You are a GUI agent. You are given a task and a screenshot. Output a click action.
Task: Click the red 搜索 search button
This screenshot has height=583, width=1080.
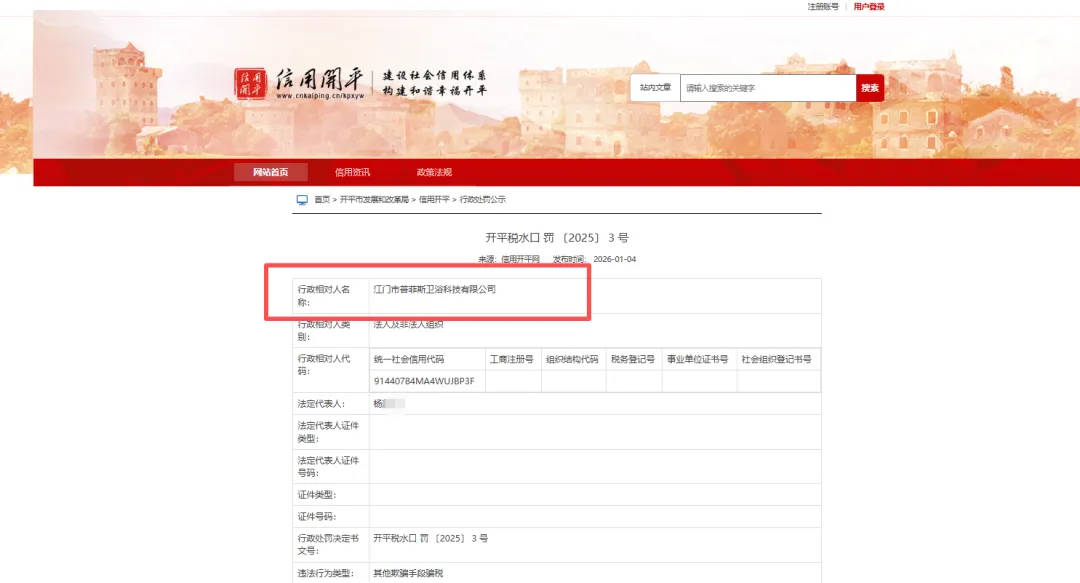click(870, 88)
